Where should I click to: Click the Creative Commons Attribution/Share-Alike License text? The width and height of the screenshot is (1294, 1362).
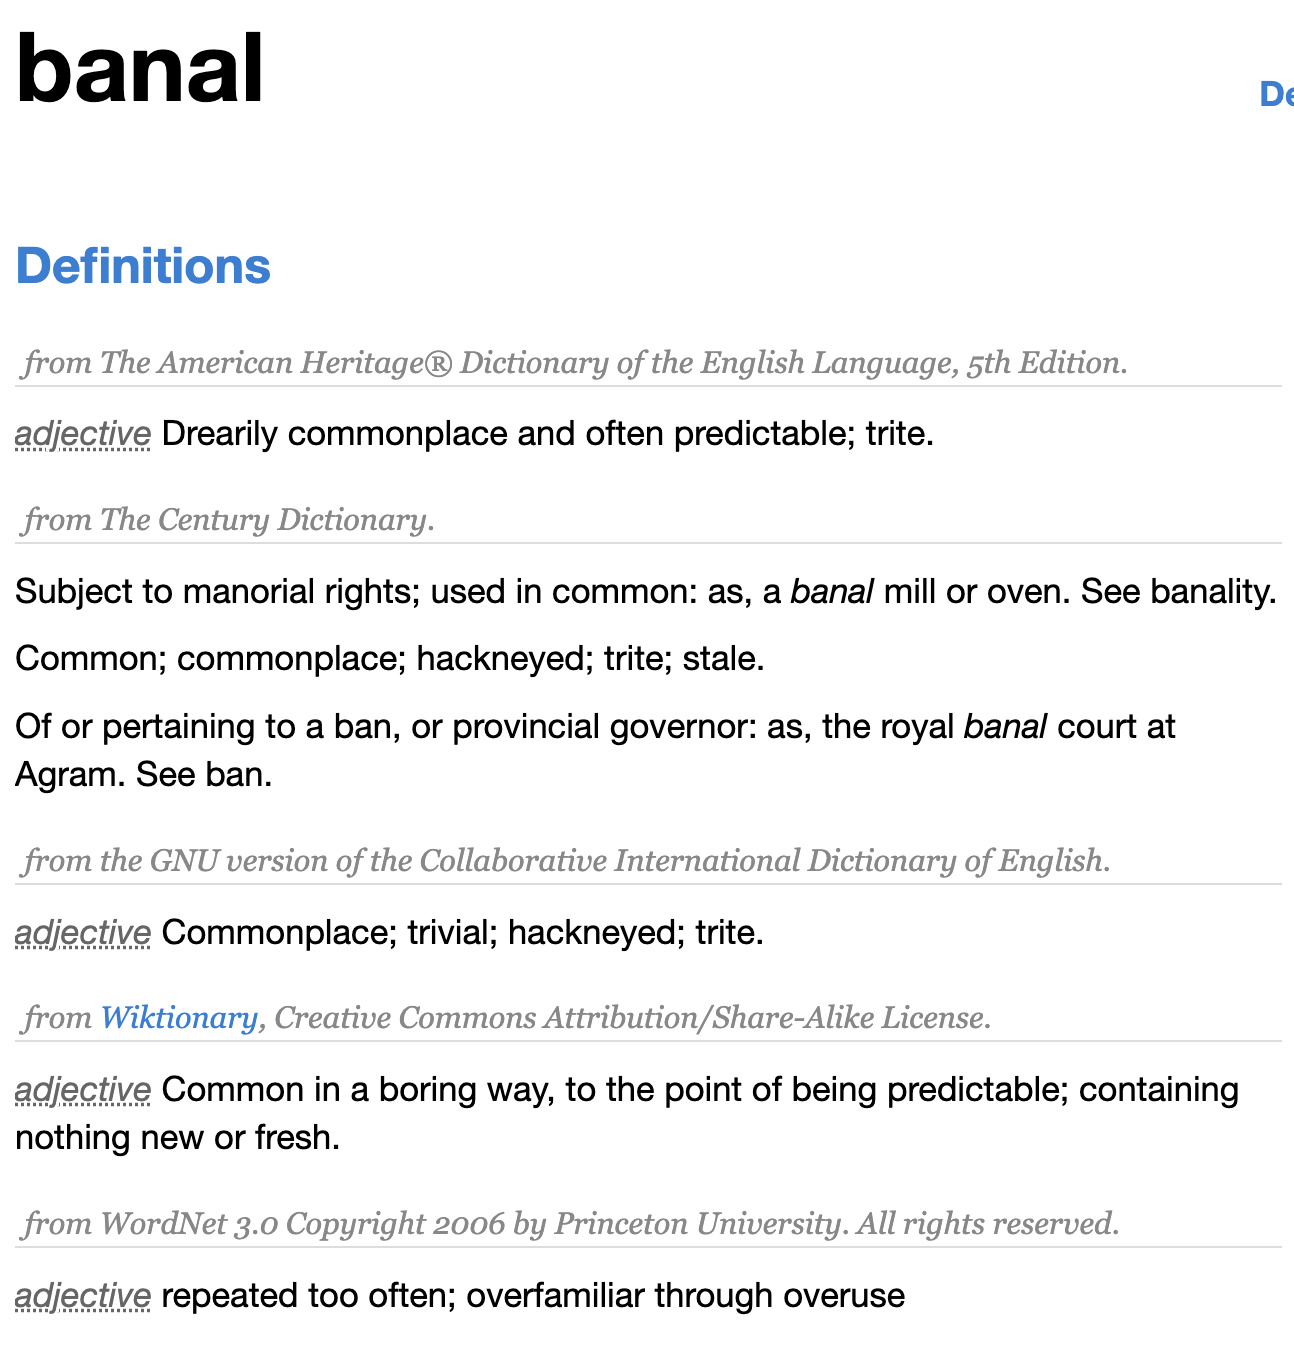tap(632, 1018)
